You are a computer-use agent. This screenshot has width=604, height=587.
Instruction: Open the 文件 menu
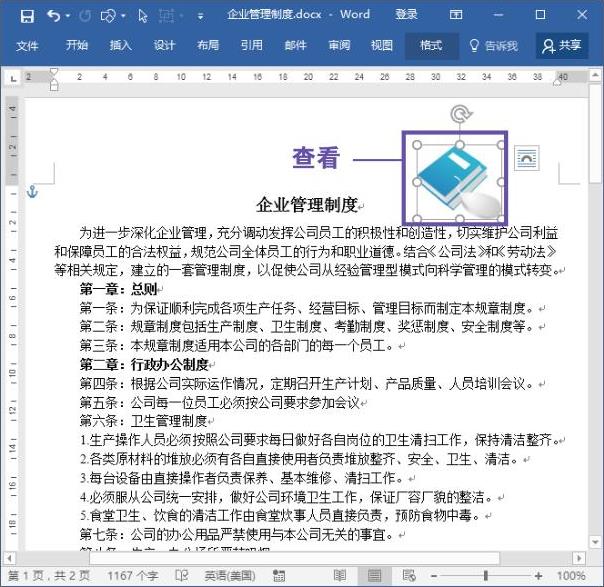coord(27,46)
